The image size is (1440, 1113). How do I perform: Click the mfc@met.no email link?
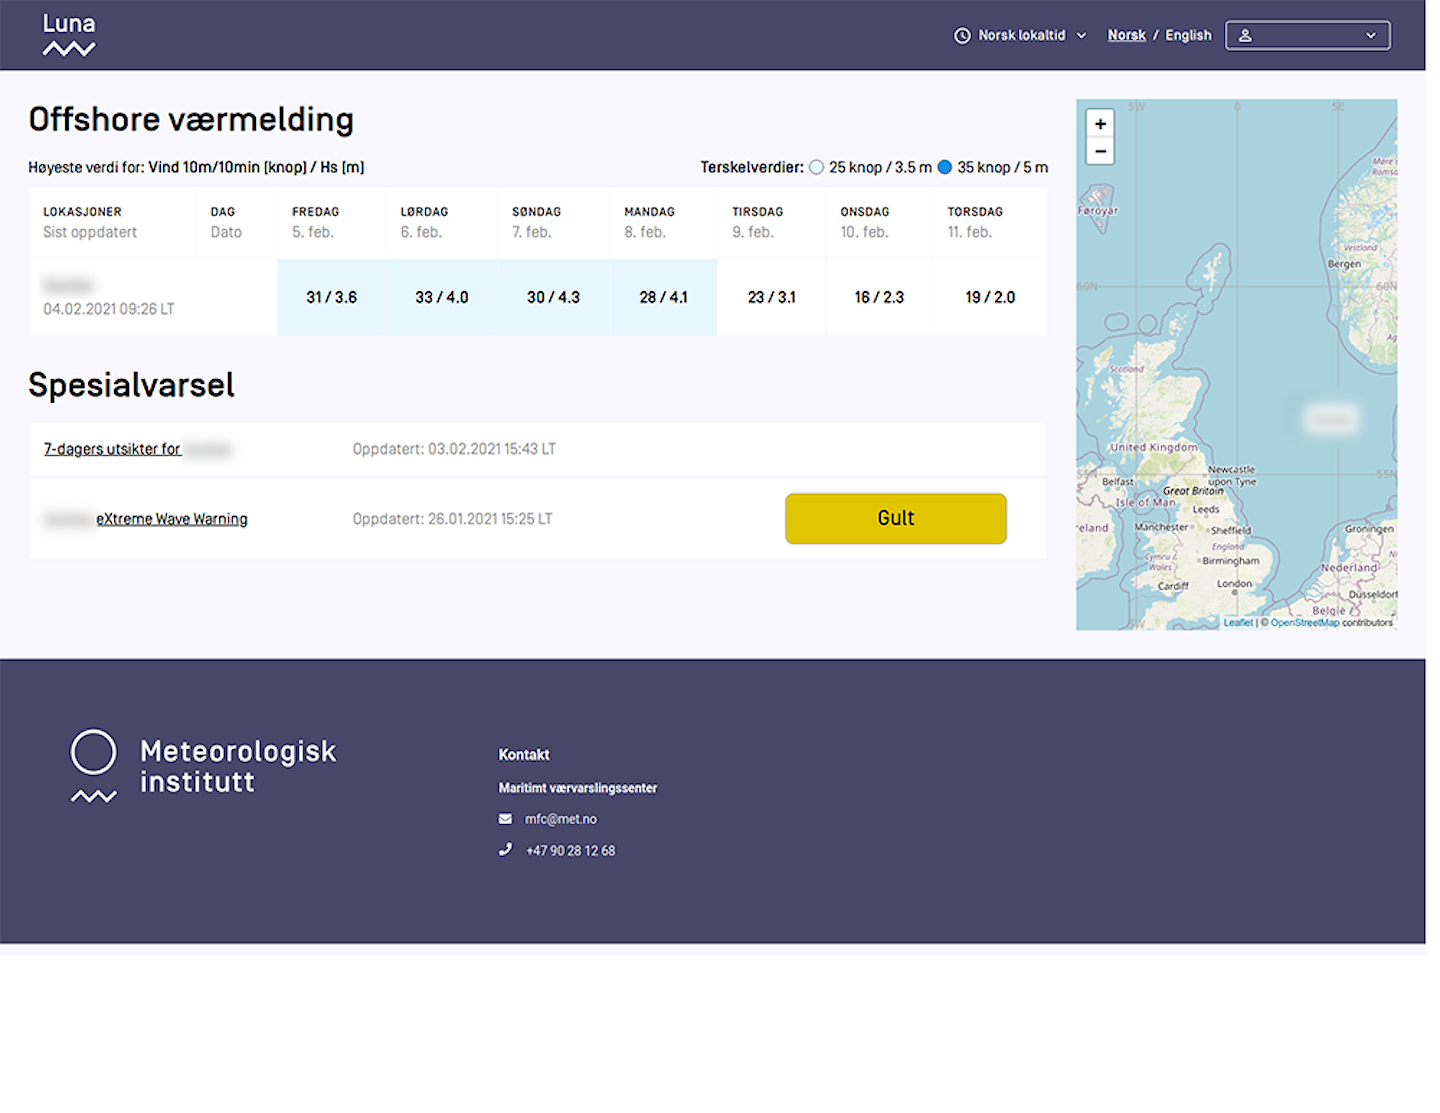[561, 819]
